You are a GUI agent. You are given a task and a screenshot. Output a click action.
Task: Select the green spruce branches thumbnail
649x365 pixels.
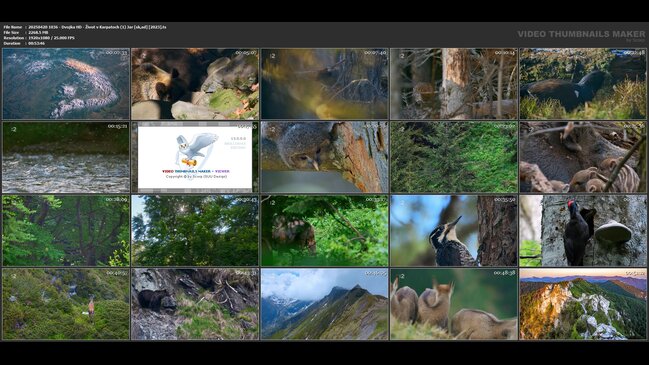(x=454, y=157)
